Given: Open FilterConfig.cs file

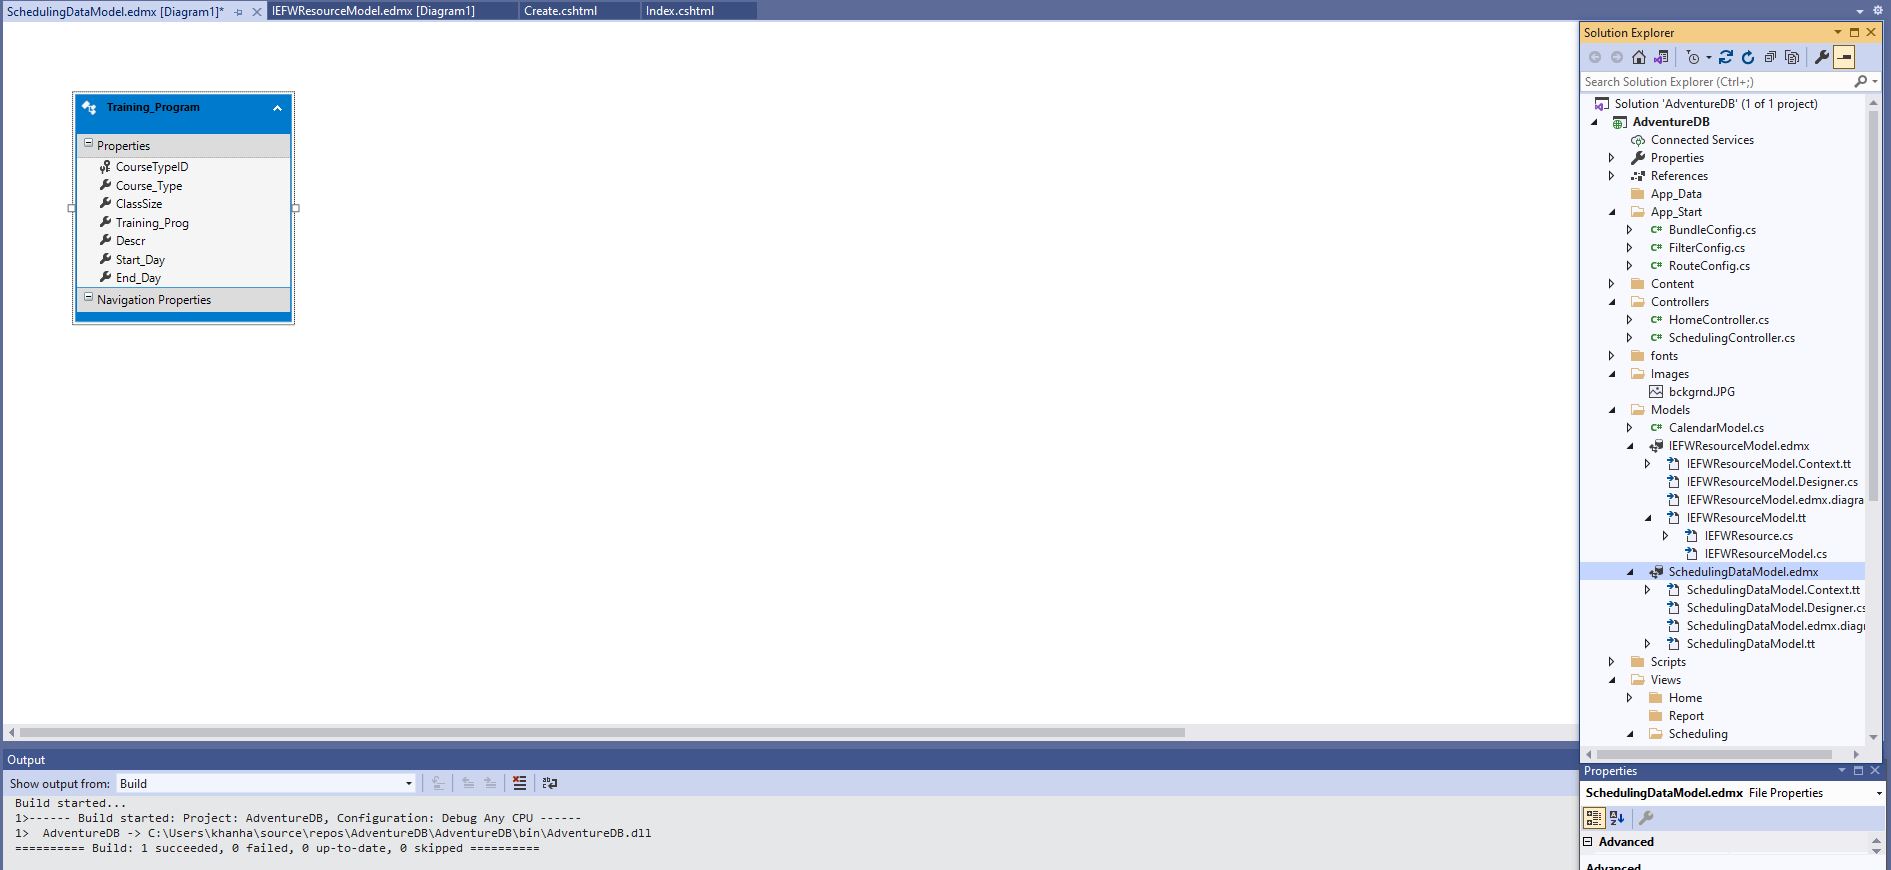Looking at the screenshot, I should pos(1706,248).
